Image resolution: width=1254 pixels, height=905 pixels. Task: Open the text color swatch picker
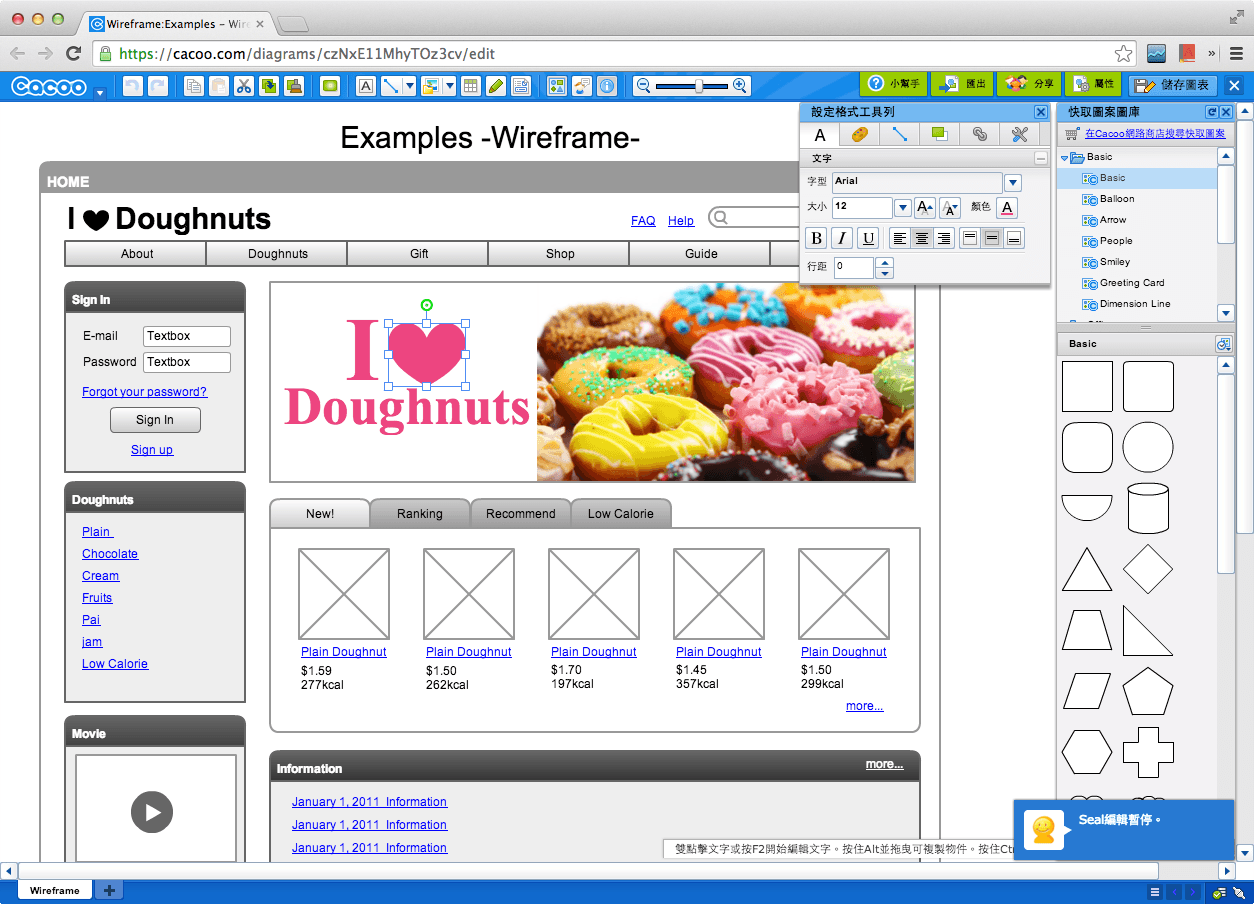1007,208
